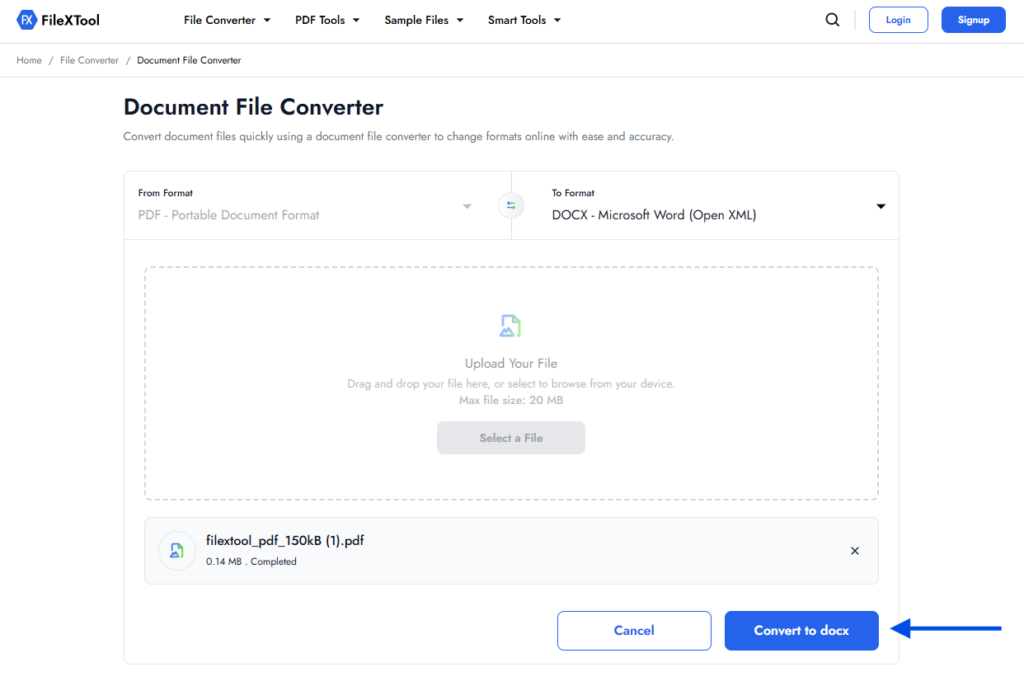Expand the Smart Tools menu chevron

(x=558, y=19)
